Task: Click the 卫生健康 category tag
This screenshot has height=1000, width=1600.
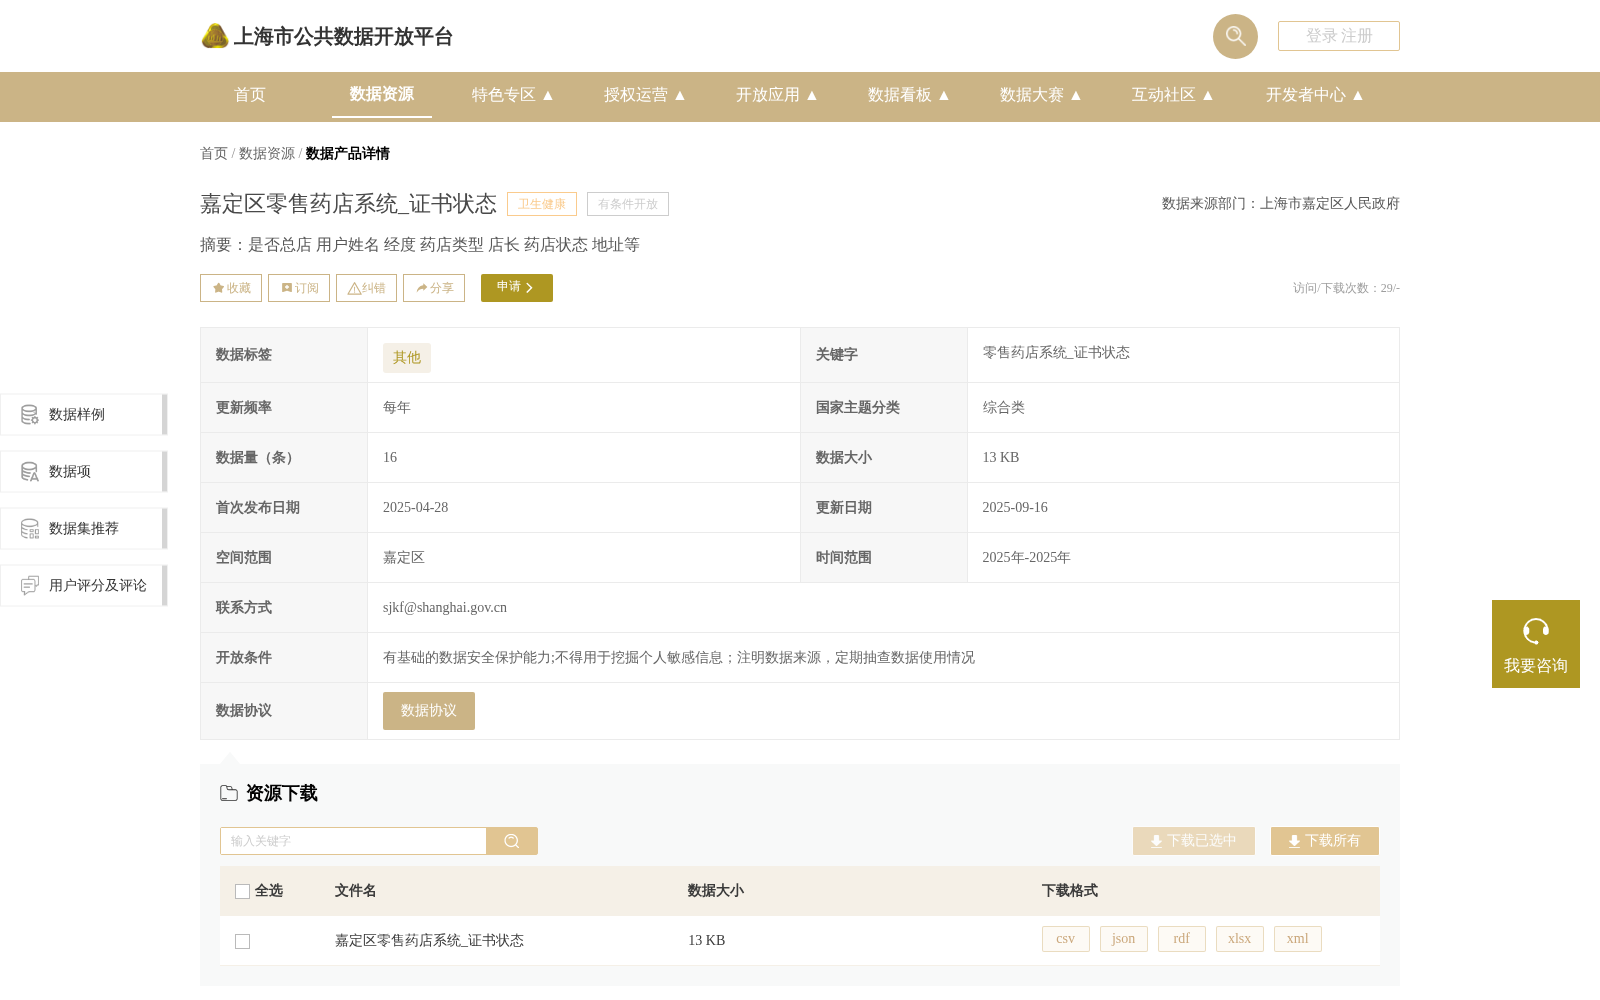Action: (542, 204)
